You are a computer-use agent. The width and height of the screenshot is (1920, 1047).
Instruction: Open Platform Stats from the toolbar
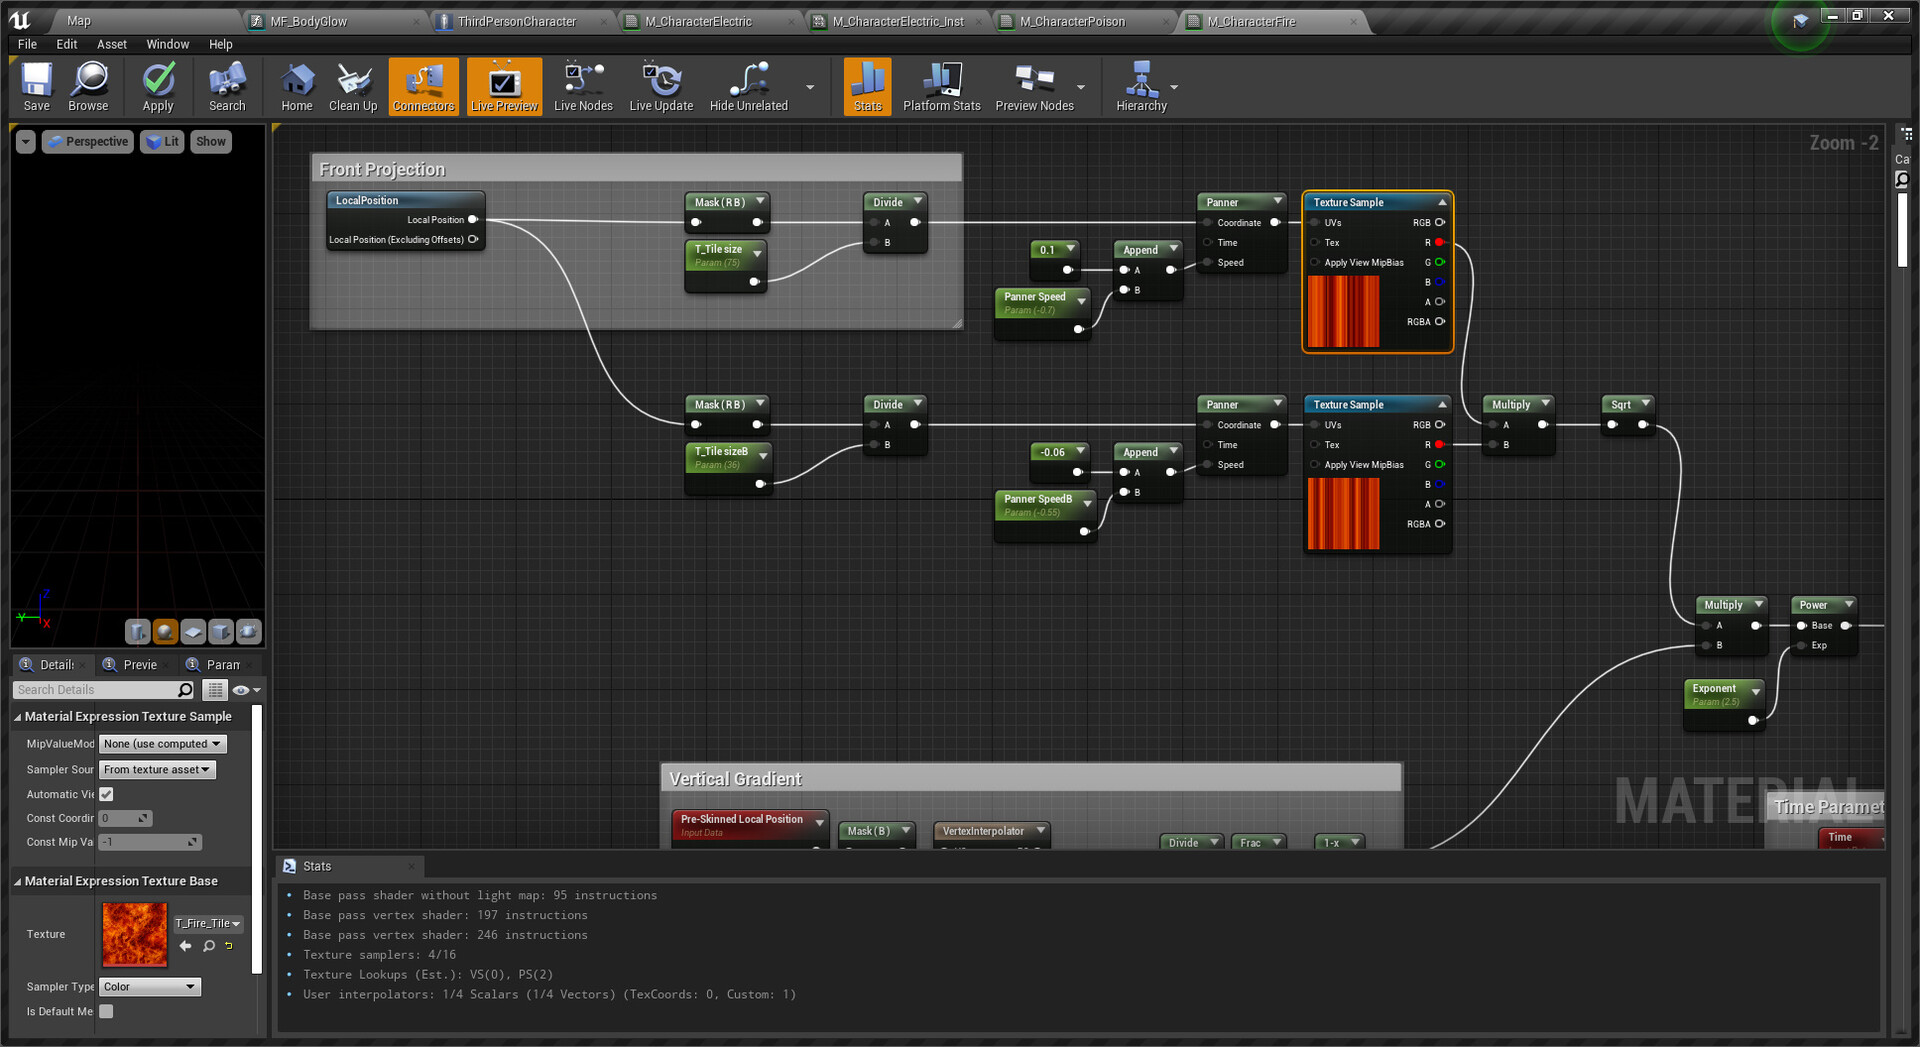click(x=941, y=86)
